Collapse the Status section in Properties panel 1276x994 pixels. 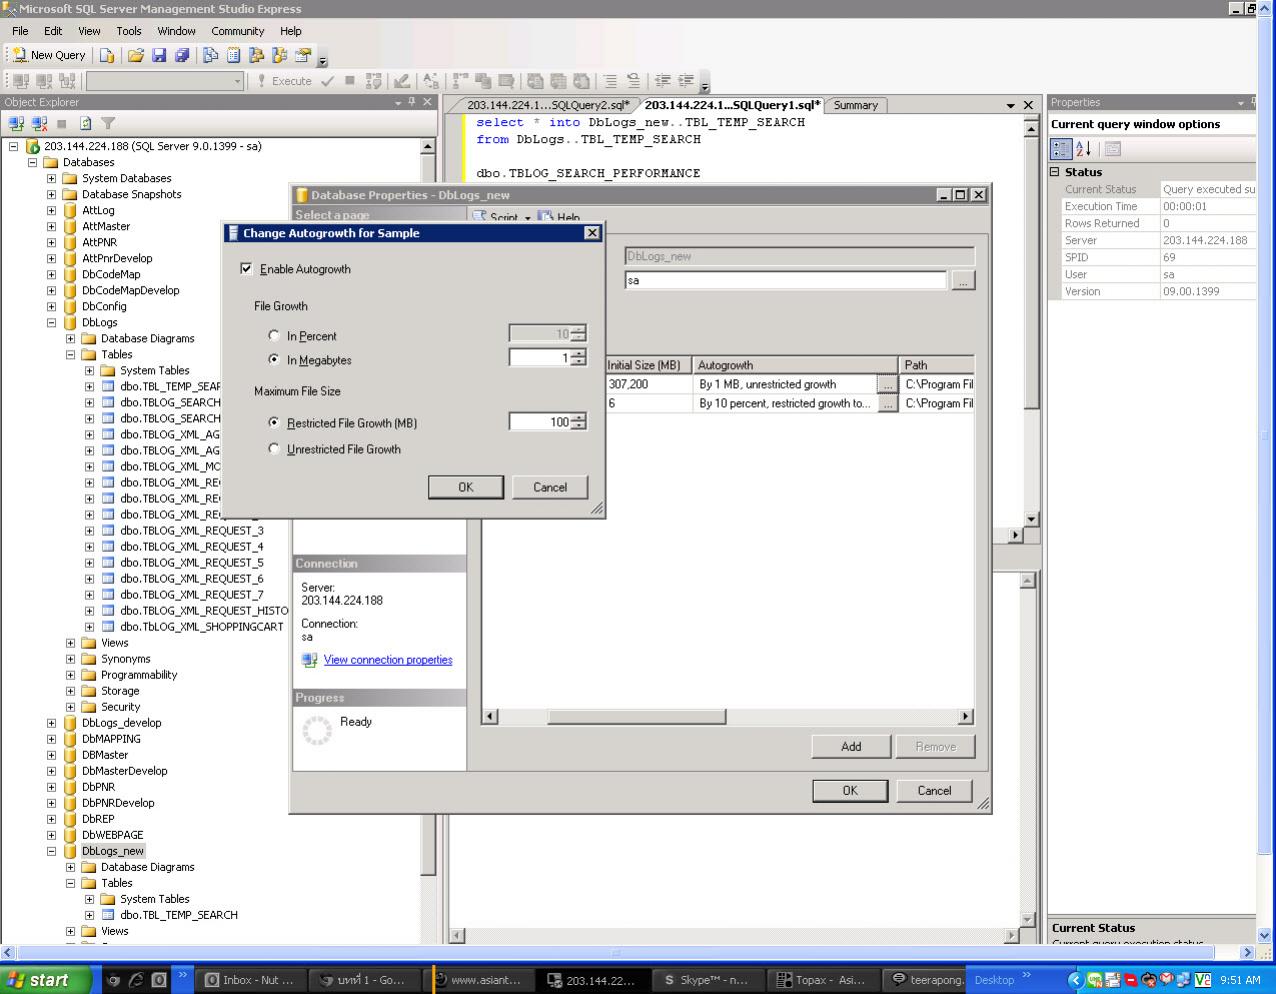coord(1055,172)
